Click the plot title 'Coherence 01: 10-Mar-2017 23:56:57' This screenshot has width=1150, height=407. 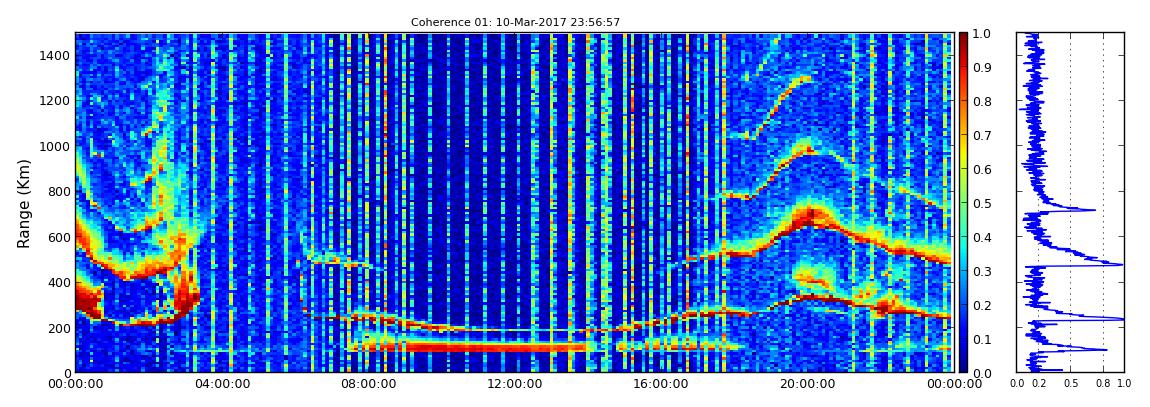(515, 22)
